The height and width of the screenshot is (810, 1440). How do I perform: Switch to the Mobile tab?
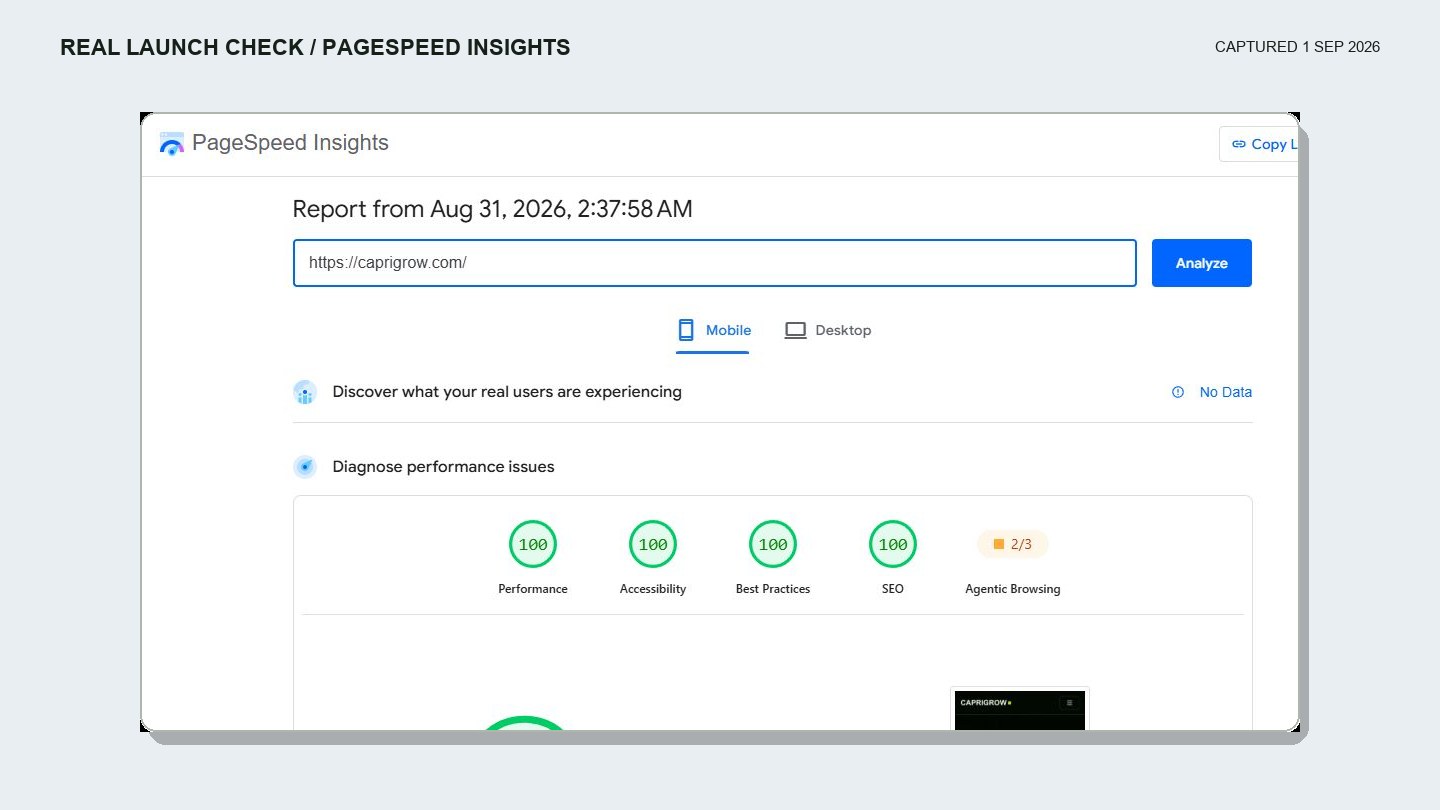713,331
